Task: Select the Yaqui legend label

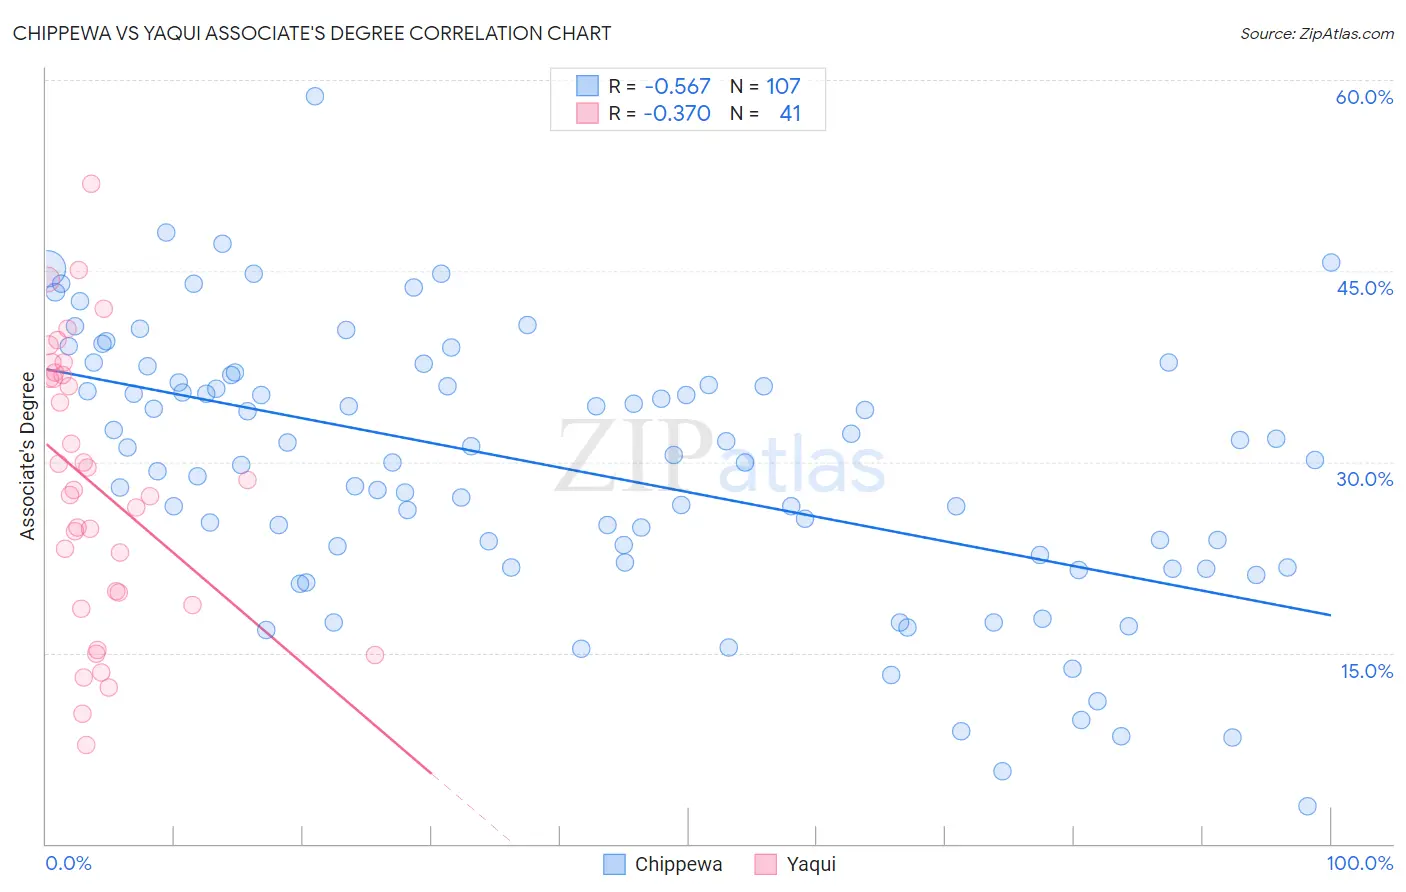Action: (811, 864)
